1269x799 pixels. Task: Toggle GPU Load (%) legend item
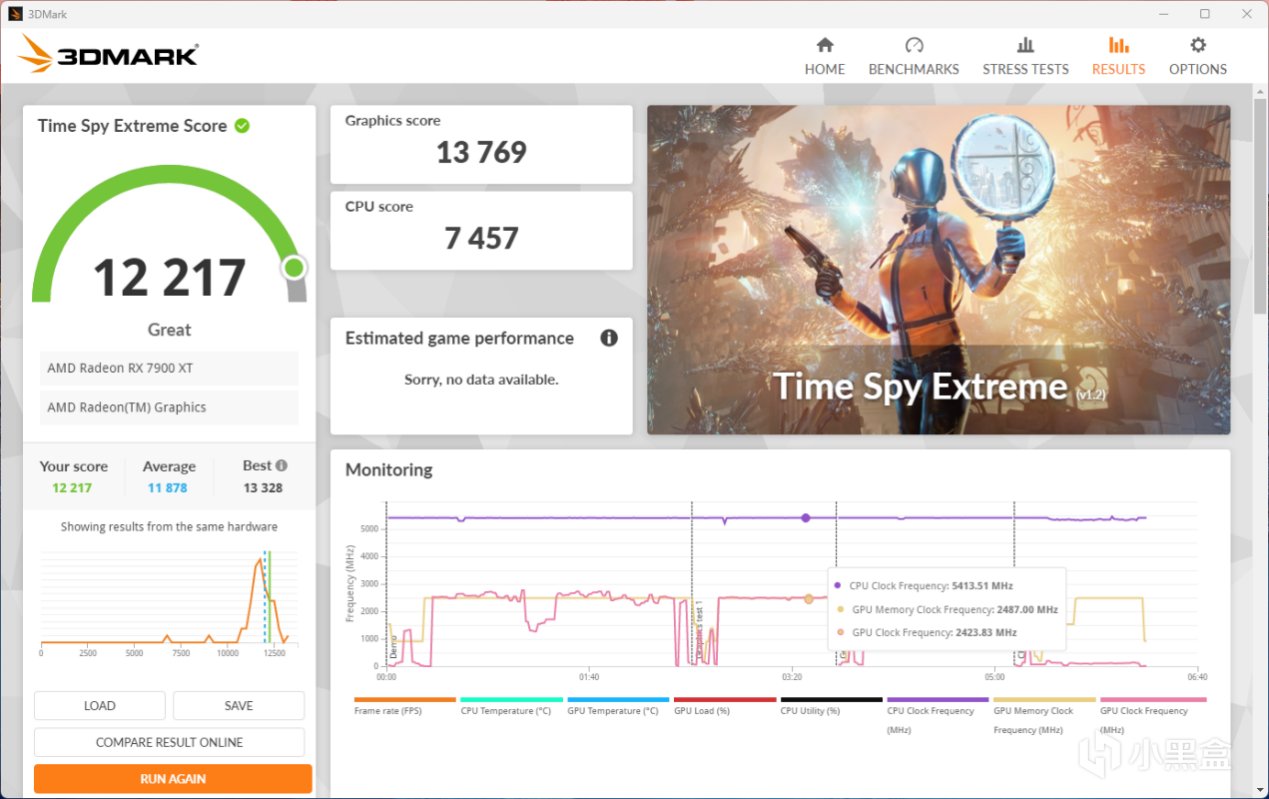724,706
